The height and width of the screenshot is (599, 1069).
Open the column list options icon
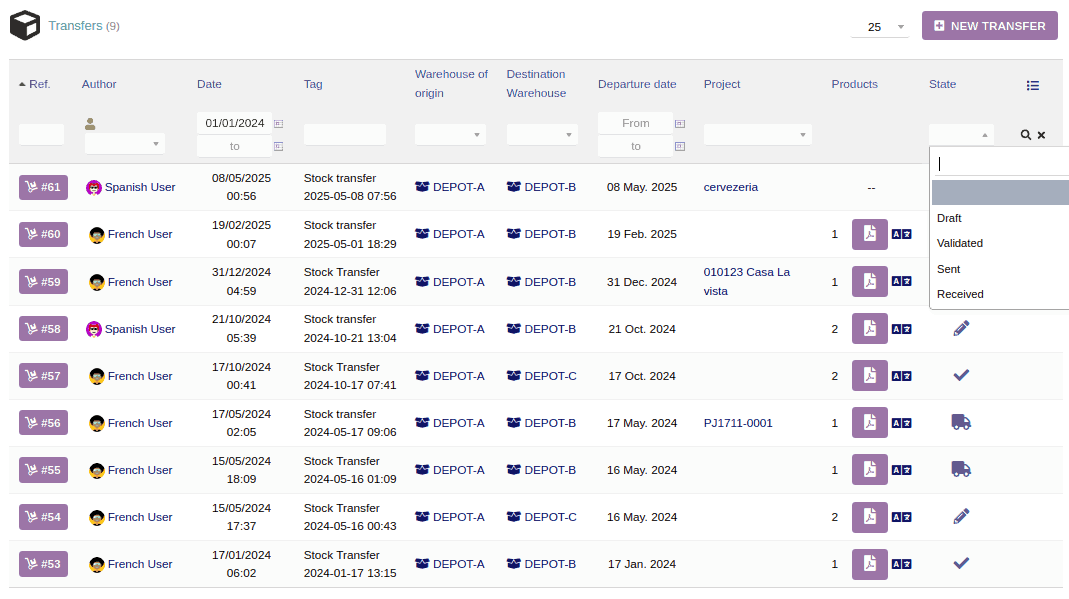pyautogui.click(x=1033, y=85)
